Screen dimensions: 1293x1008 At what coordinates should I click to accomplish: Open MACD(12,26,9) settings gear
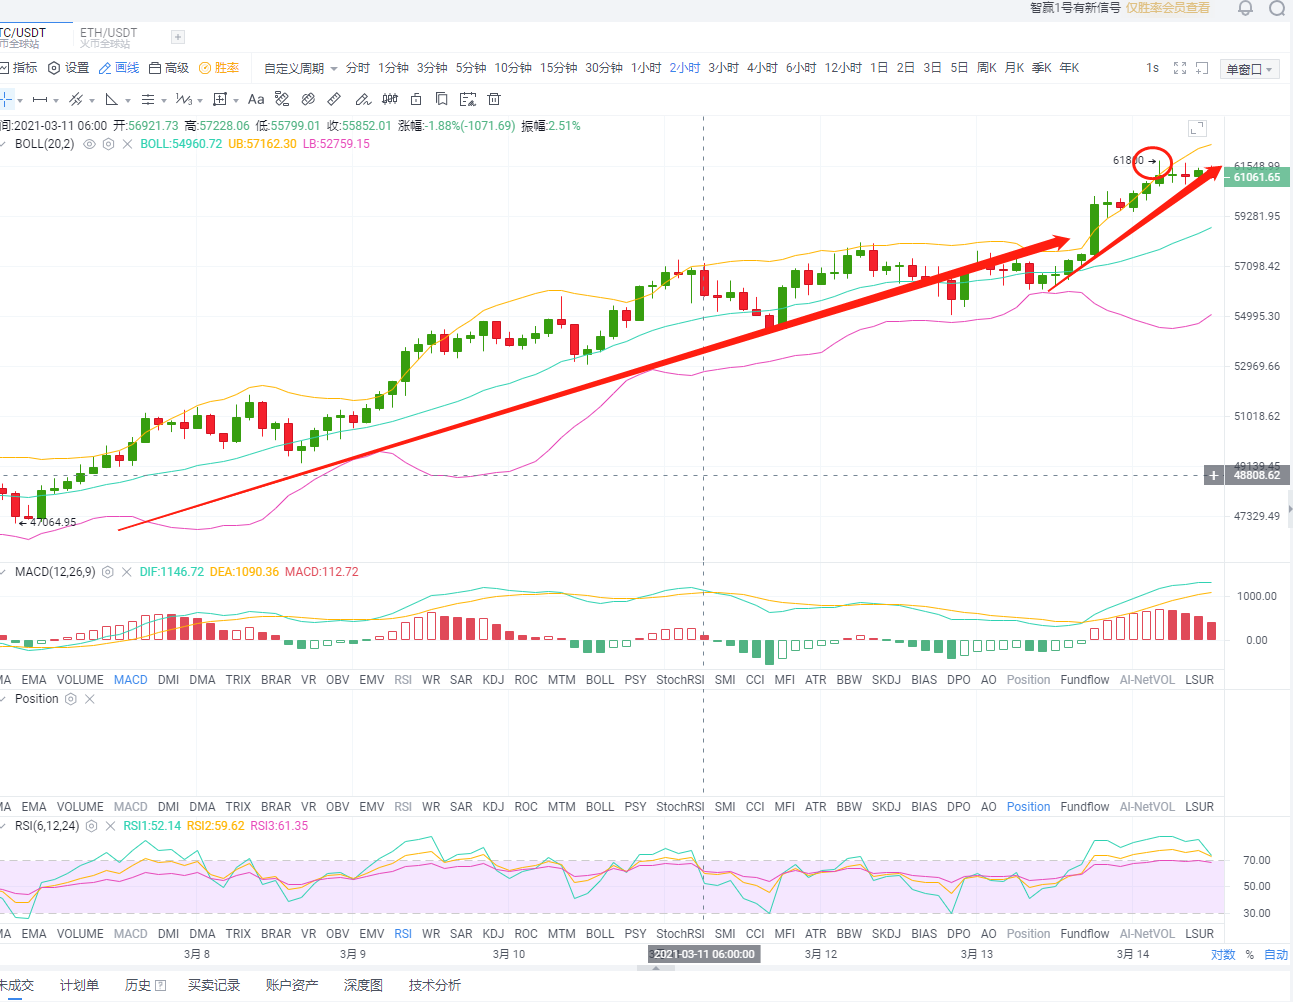108,572
